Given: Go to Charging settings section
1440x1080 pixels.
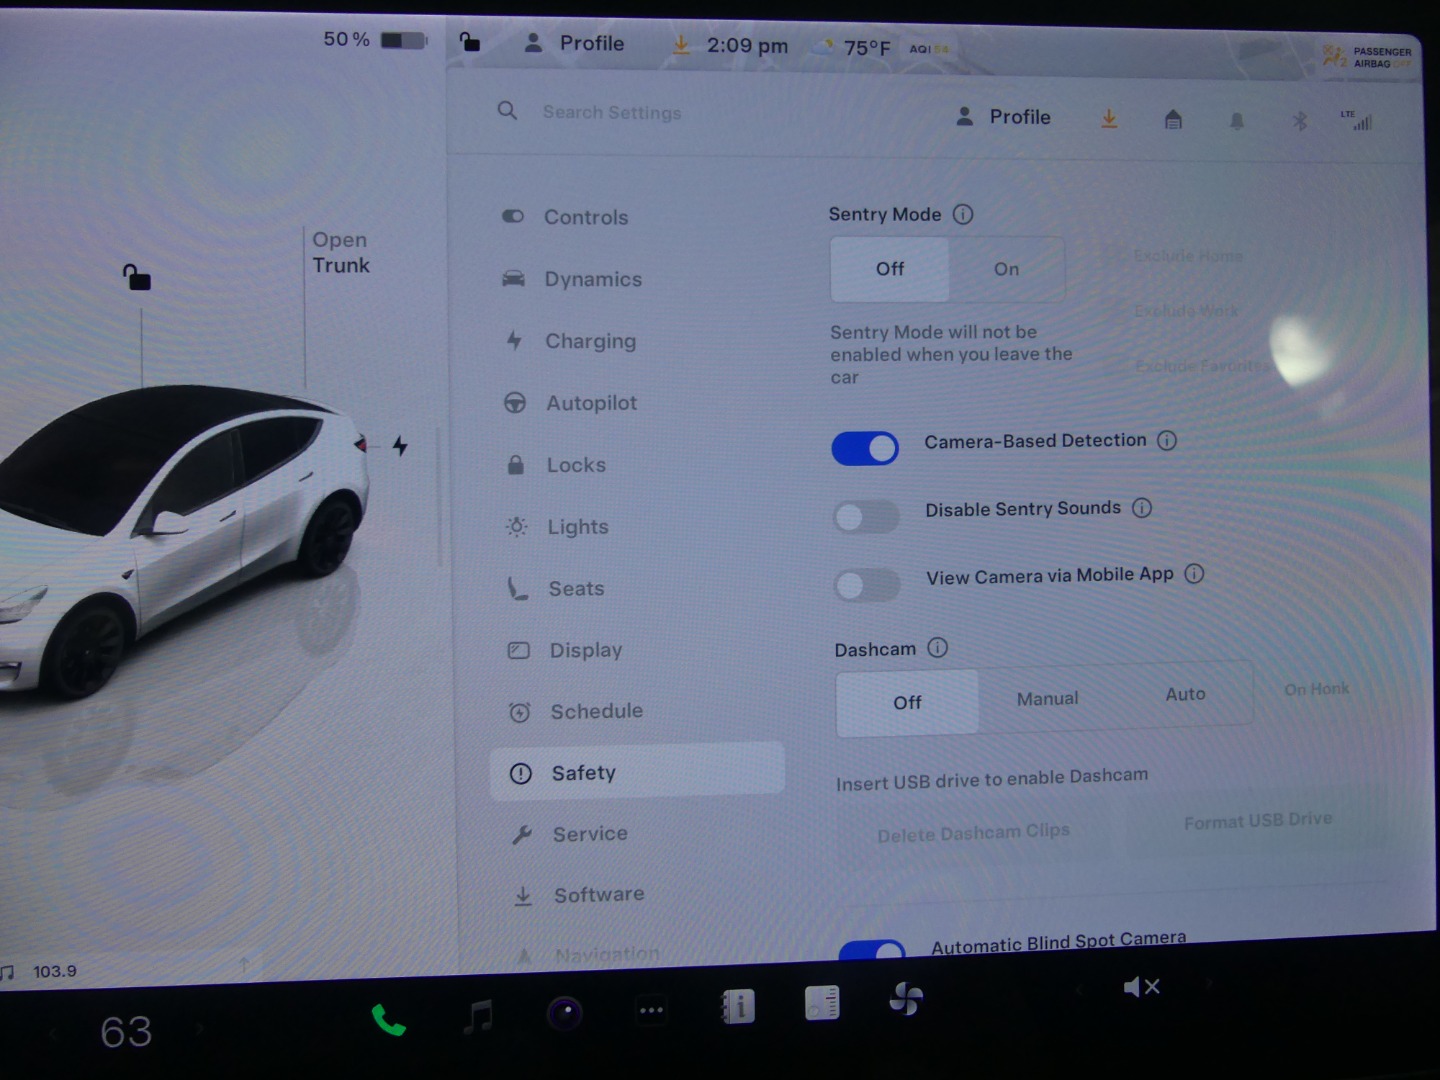Looking at the screenshot, I should [x=589, y=341].
